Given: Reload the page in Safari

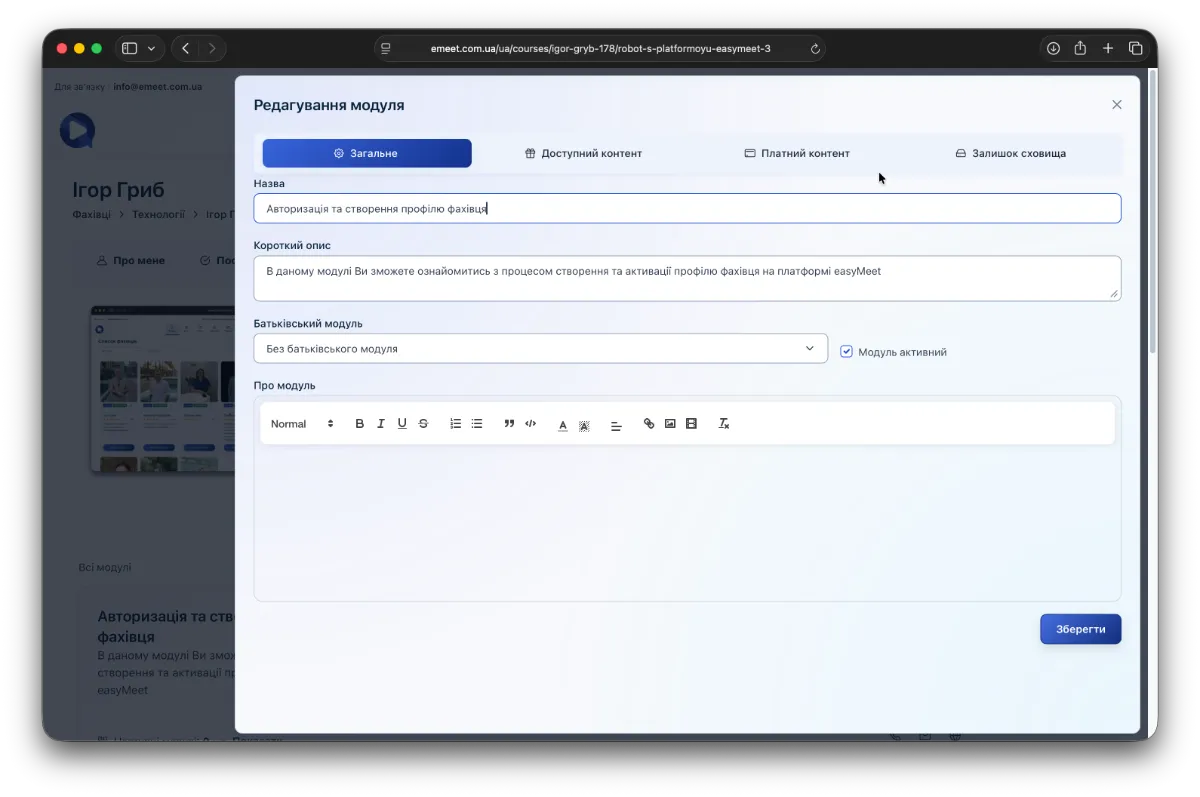Looking at the screenshot, I should pos(815,49).
